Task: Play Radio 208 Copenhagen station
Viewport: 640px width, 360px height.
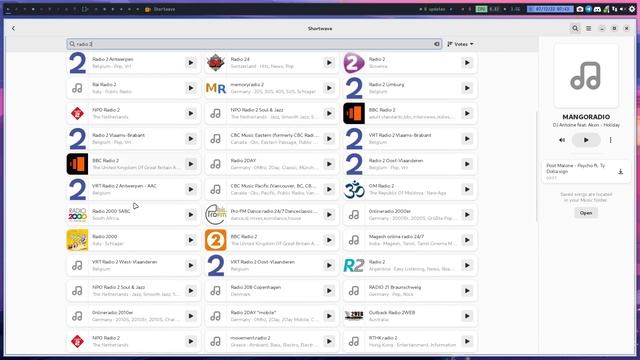Action: click(329, 291)
